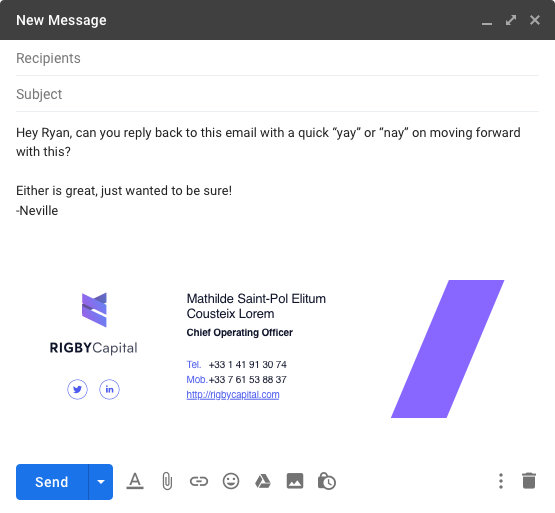Open the rigbycapital.com link
Image resolution: width=555 pixels, height=513 pixels.
coord(233,395)
